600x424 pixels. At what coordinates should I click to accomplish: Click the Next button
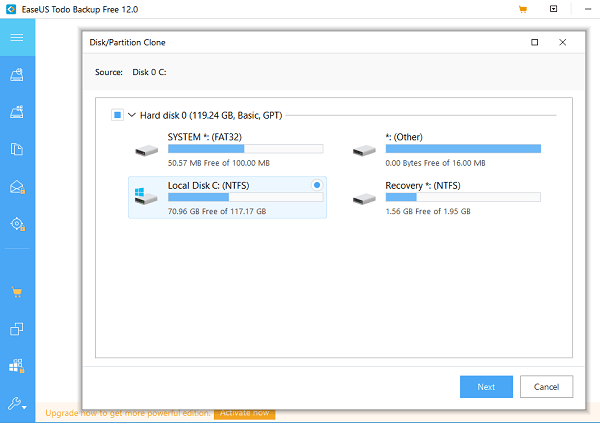click(486, 387)
